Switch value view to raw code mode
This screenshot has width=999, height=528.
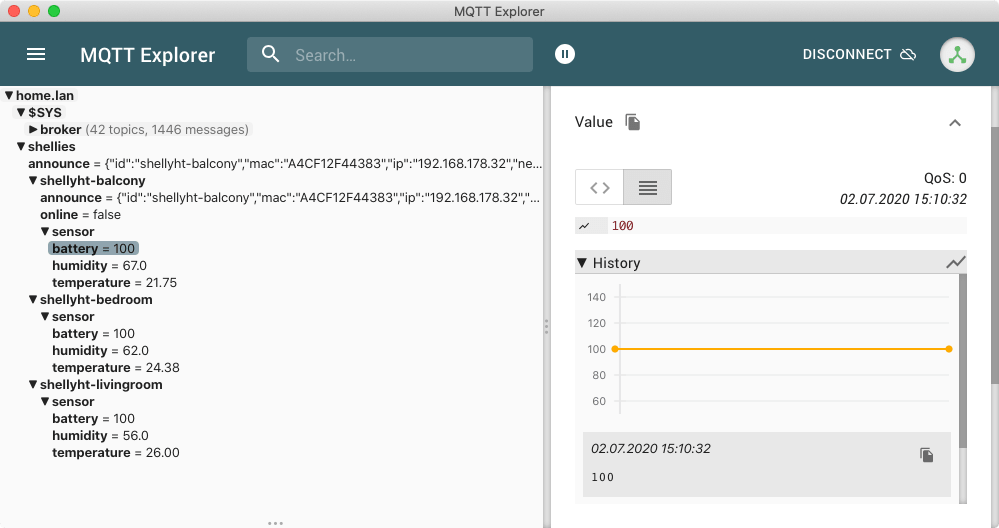point(599,187)
